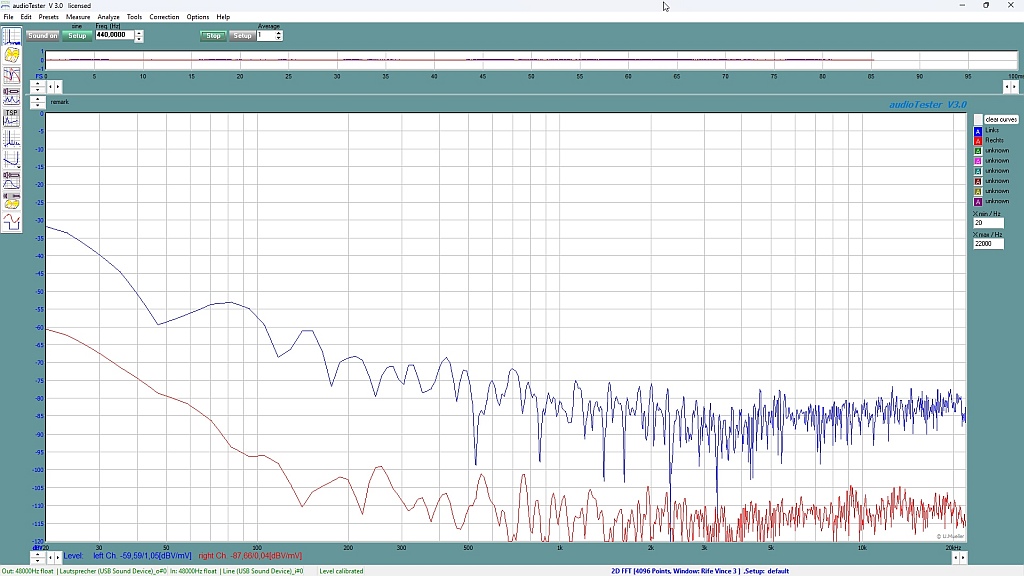Image resolution: width=1024 pixels, height=576 pixels.
Task: Click the Level calibrated status text
Action: [x=341, y=571]
